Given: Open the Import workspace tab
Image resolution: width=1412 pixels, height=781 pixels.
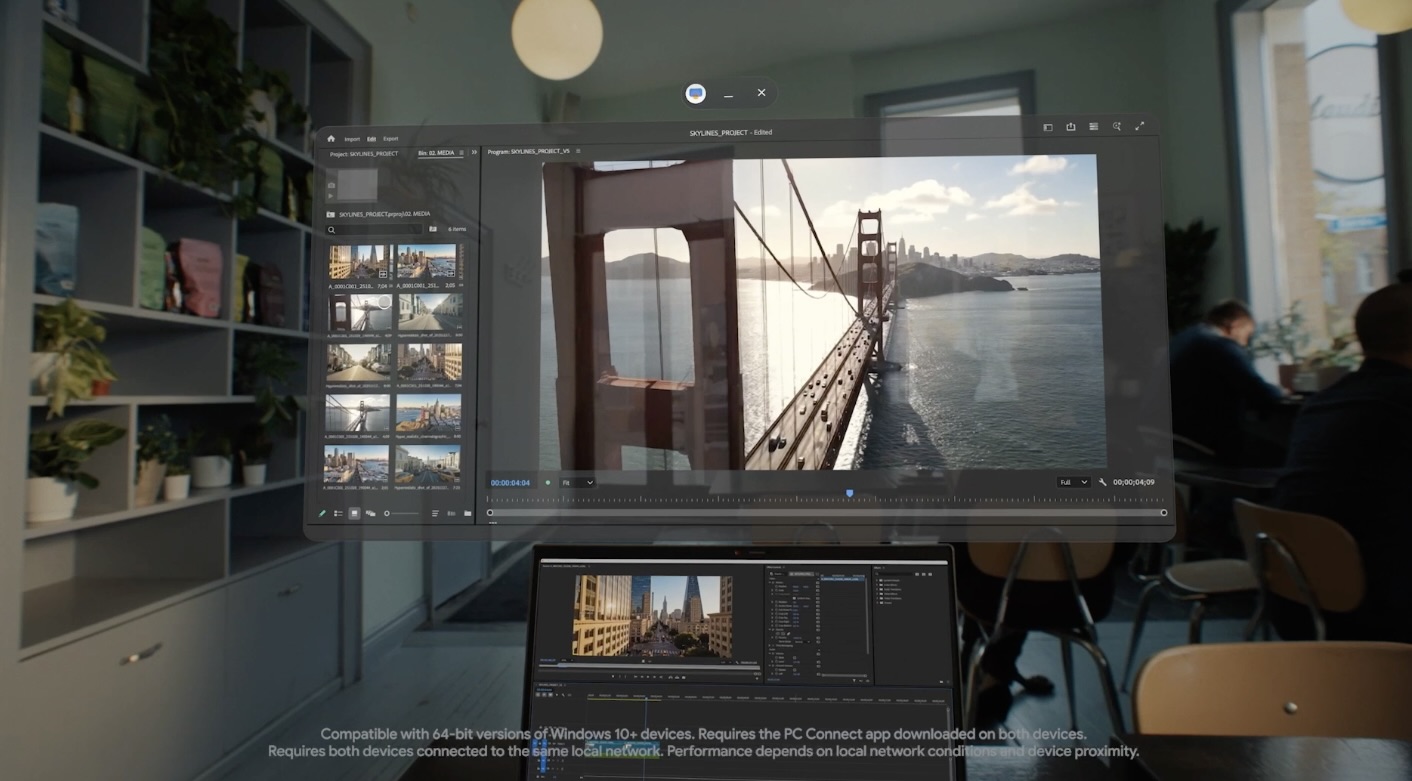Looking at the screenshot, I should 352,139.
